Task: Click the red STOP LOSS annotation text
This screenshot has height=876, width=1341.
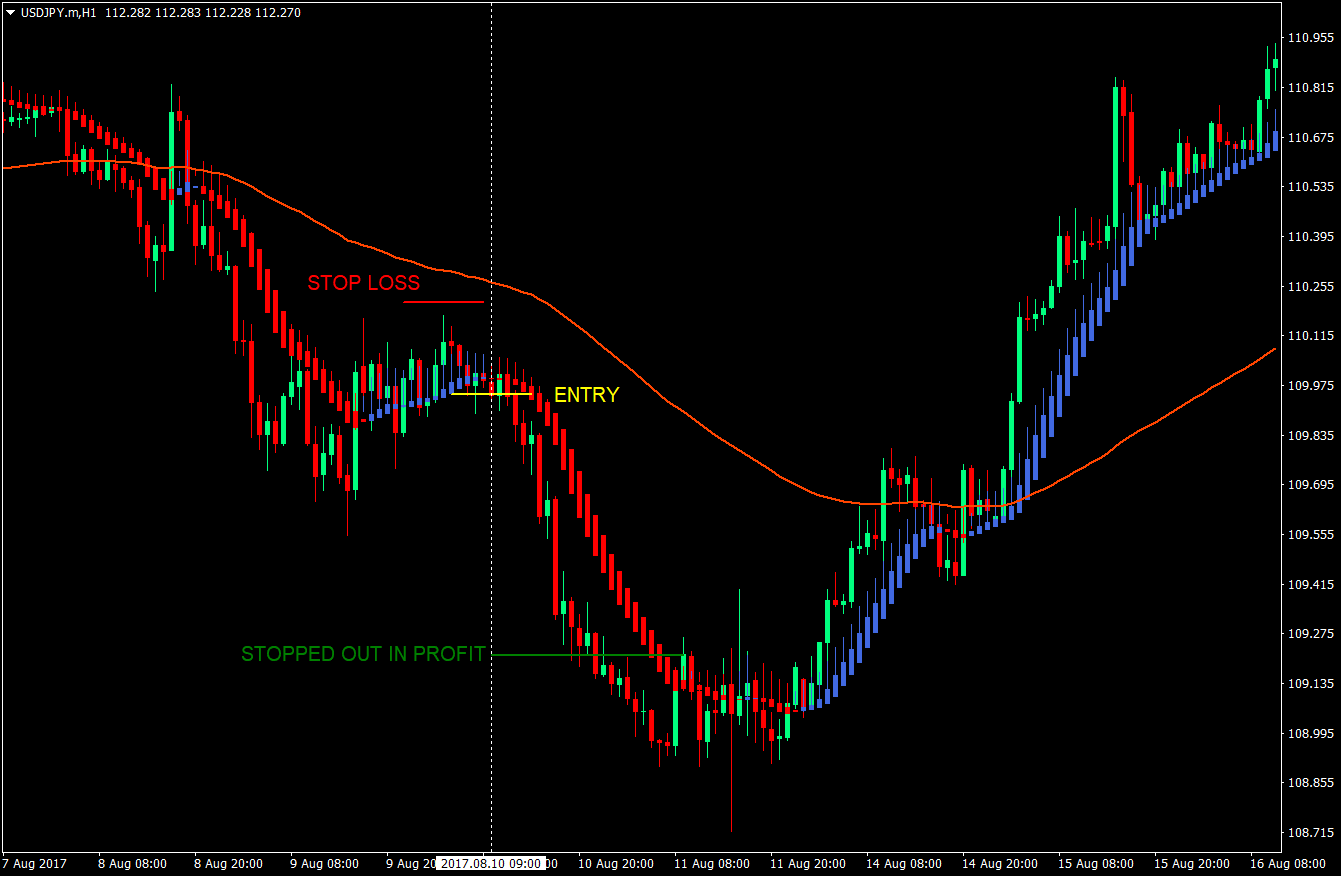Action: coord(364,283)
